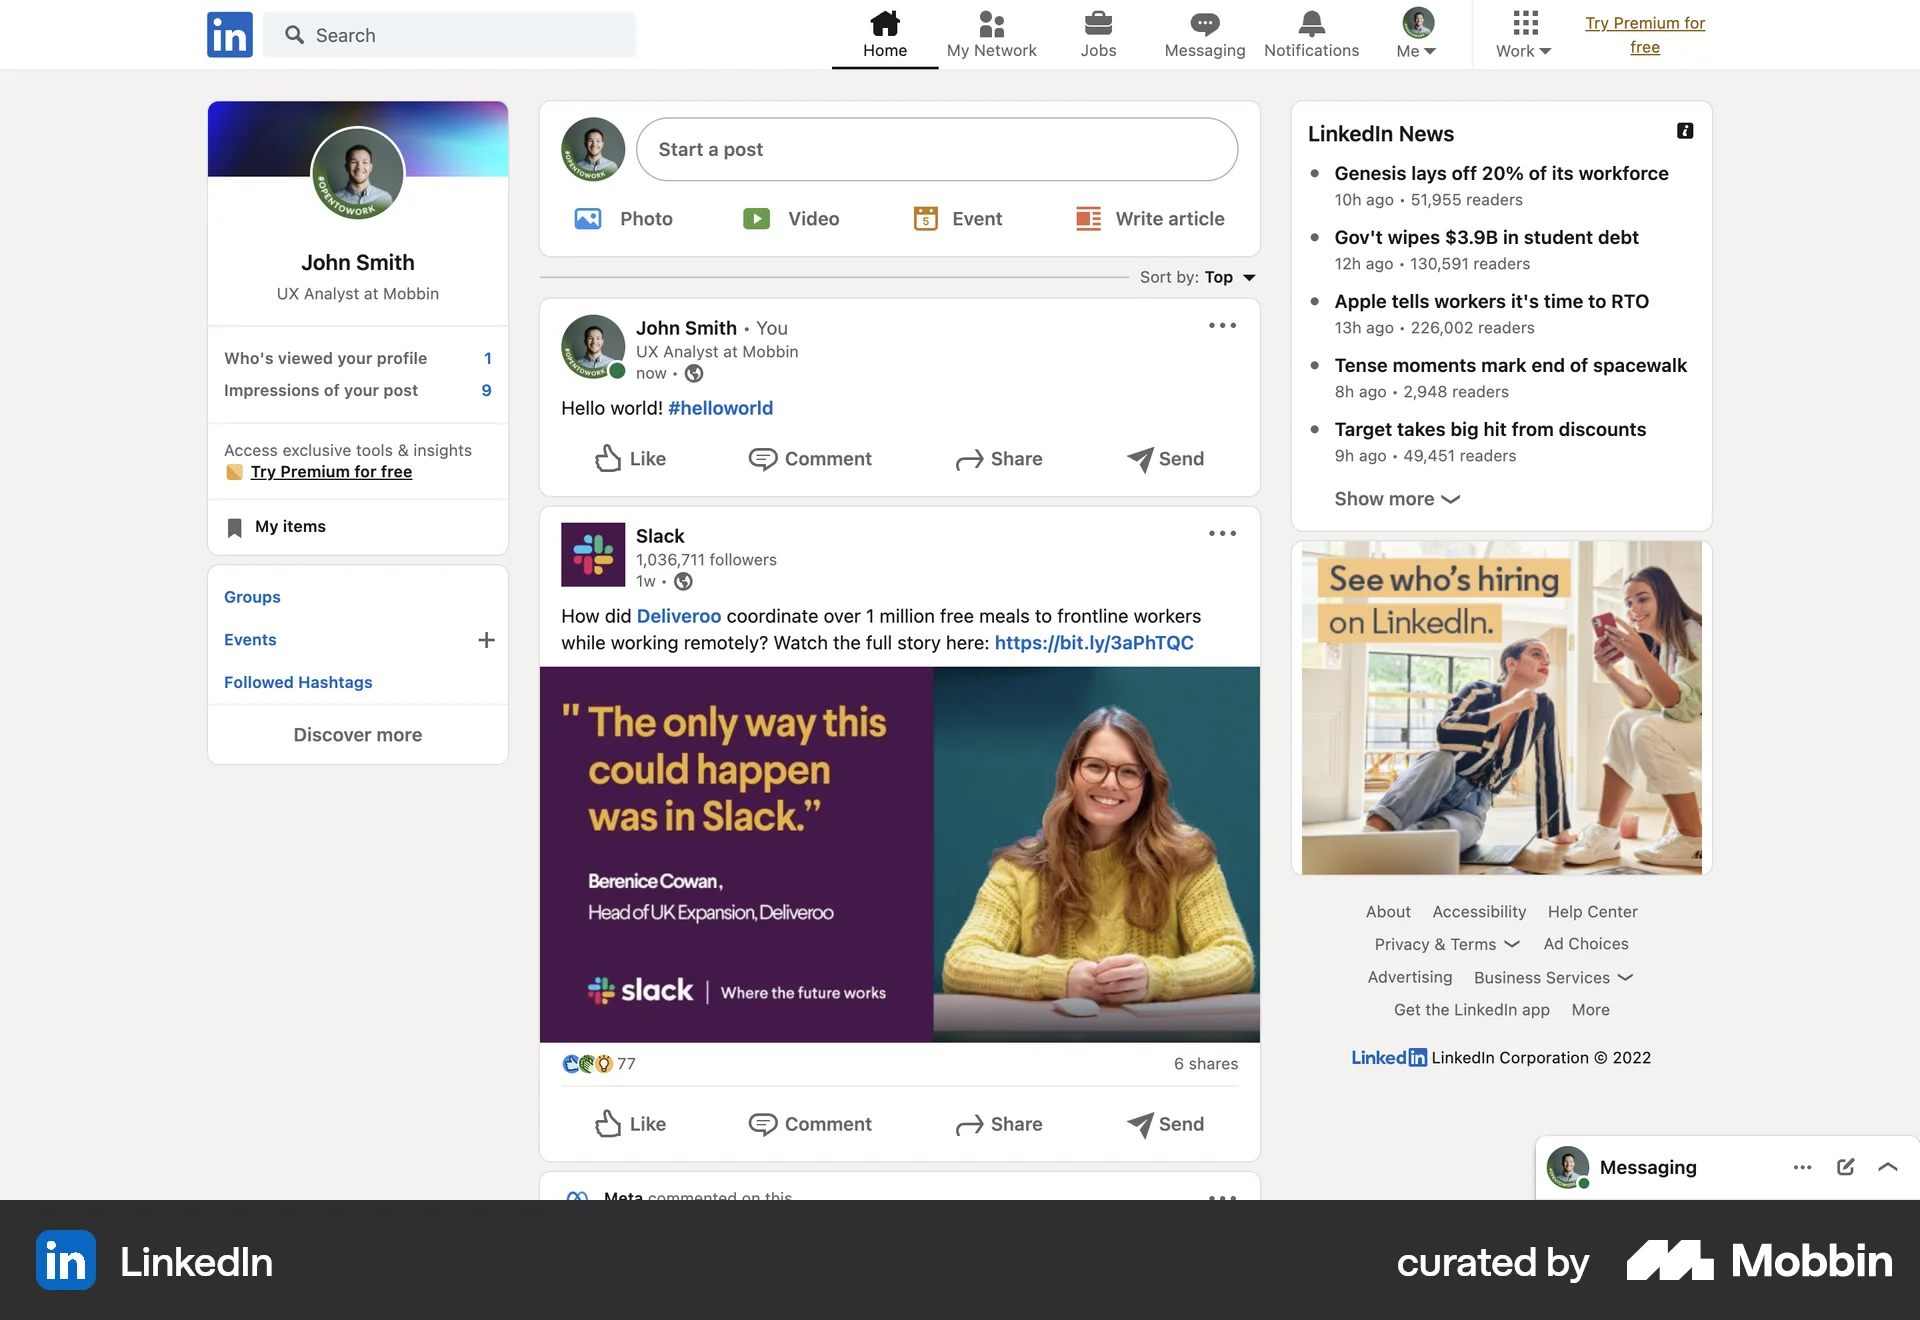Click inside the Search field
Image resolution: width=1920 pixels, height=1320 pixels.
[x=450, y=34]
